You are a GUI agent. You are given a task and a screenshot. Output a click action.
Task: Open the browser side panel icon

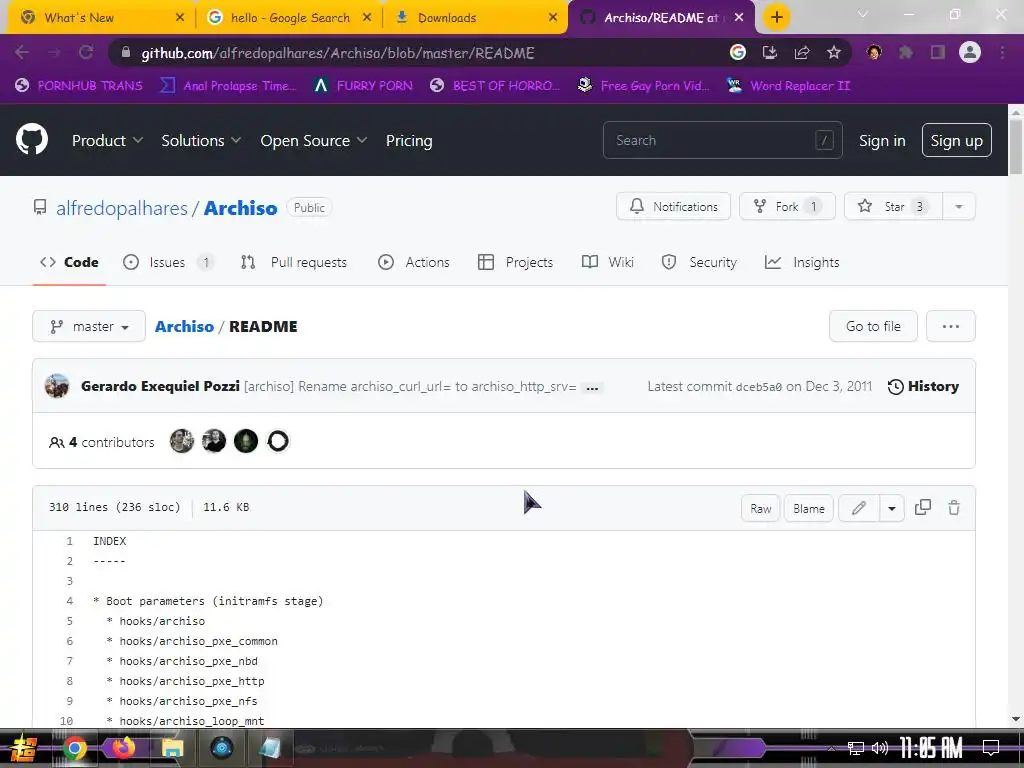938,52
